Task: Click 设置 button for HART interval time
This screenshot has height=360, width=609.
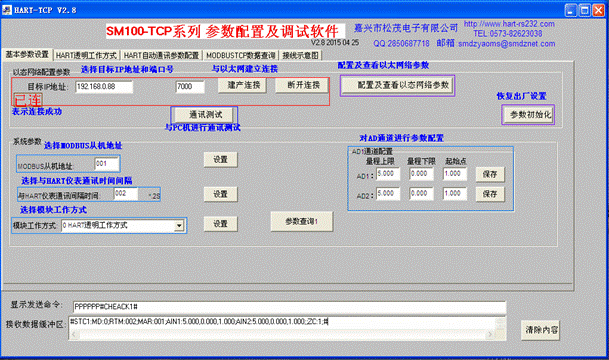Action: [x=221, y=194]
